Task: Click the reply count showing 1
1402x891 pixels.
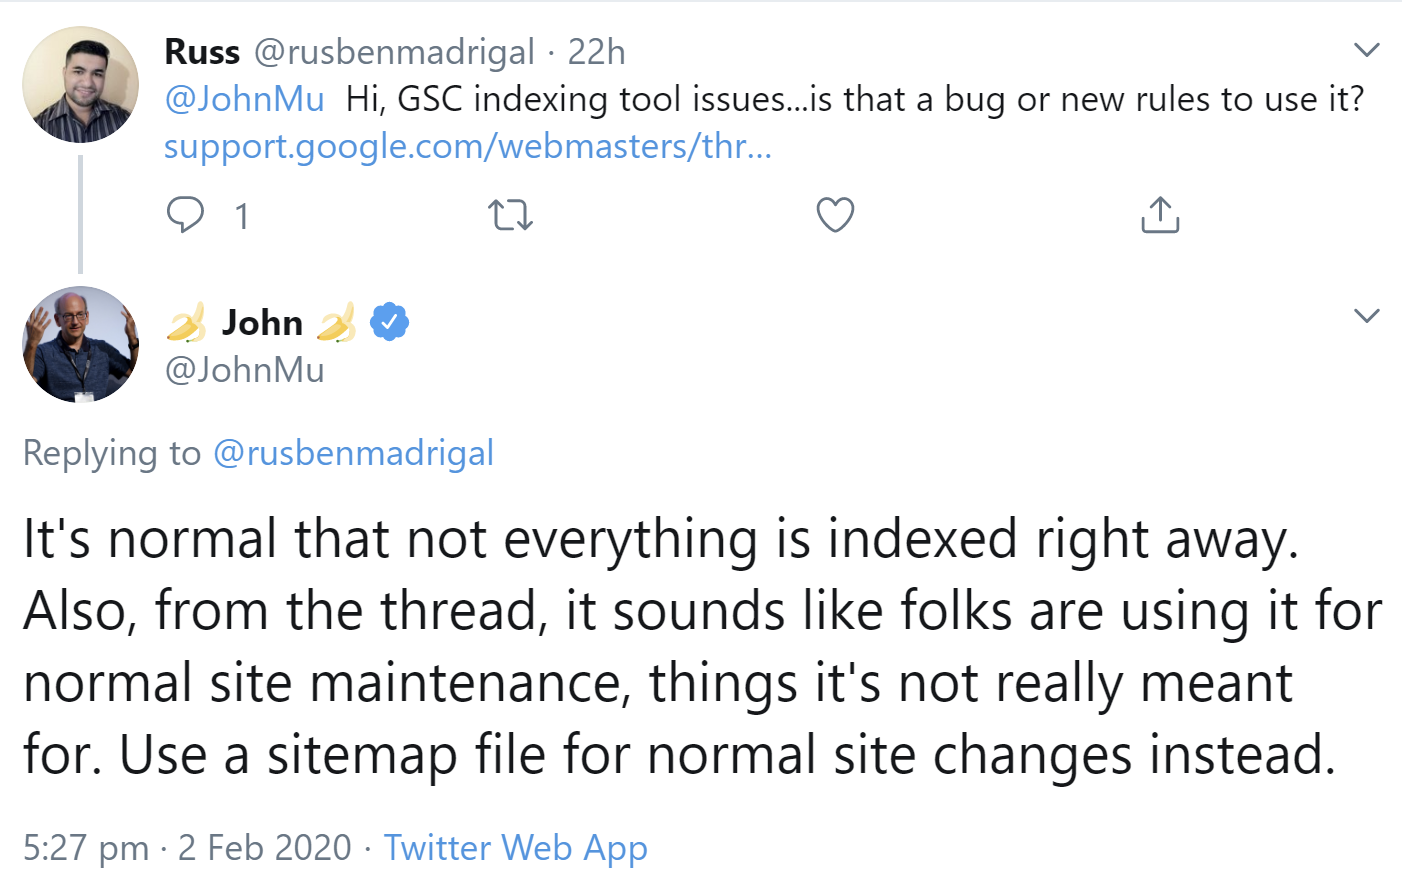Action: click(240, 214)
